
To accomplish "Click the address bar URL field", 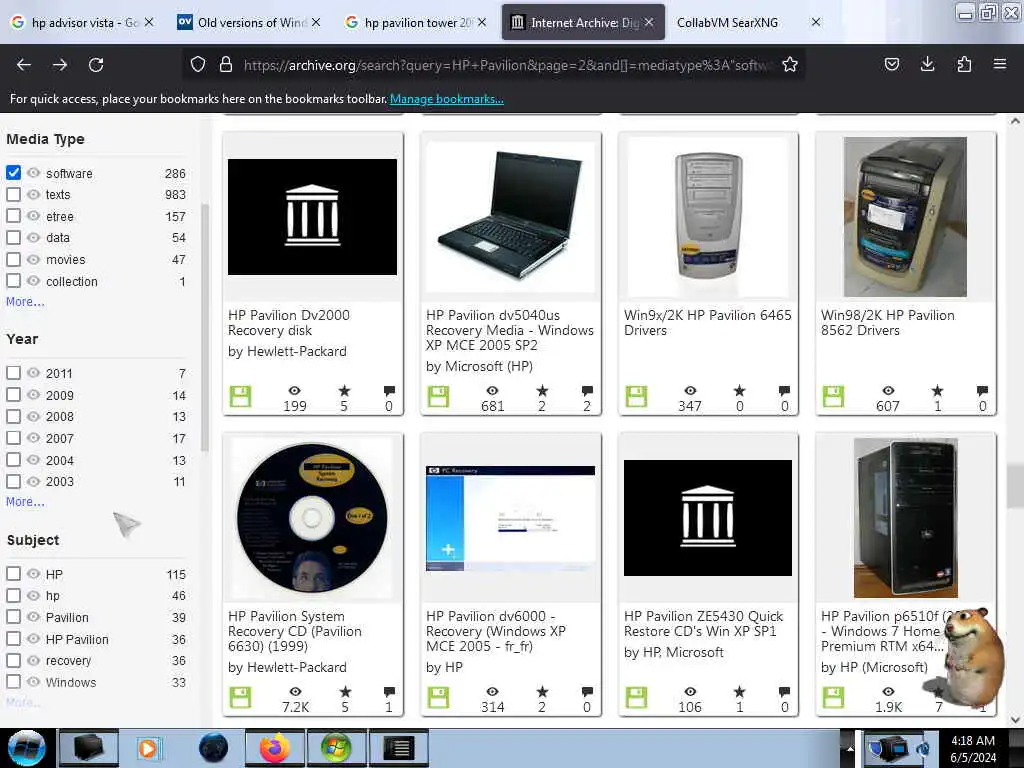I will click(x=508, y=65).
